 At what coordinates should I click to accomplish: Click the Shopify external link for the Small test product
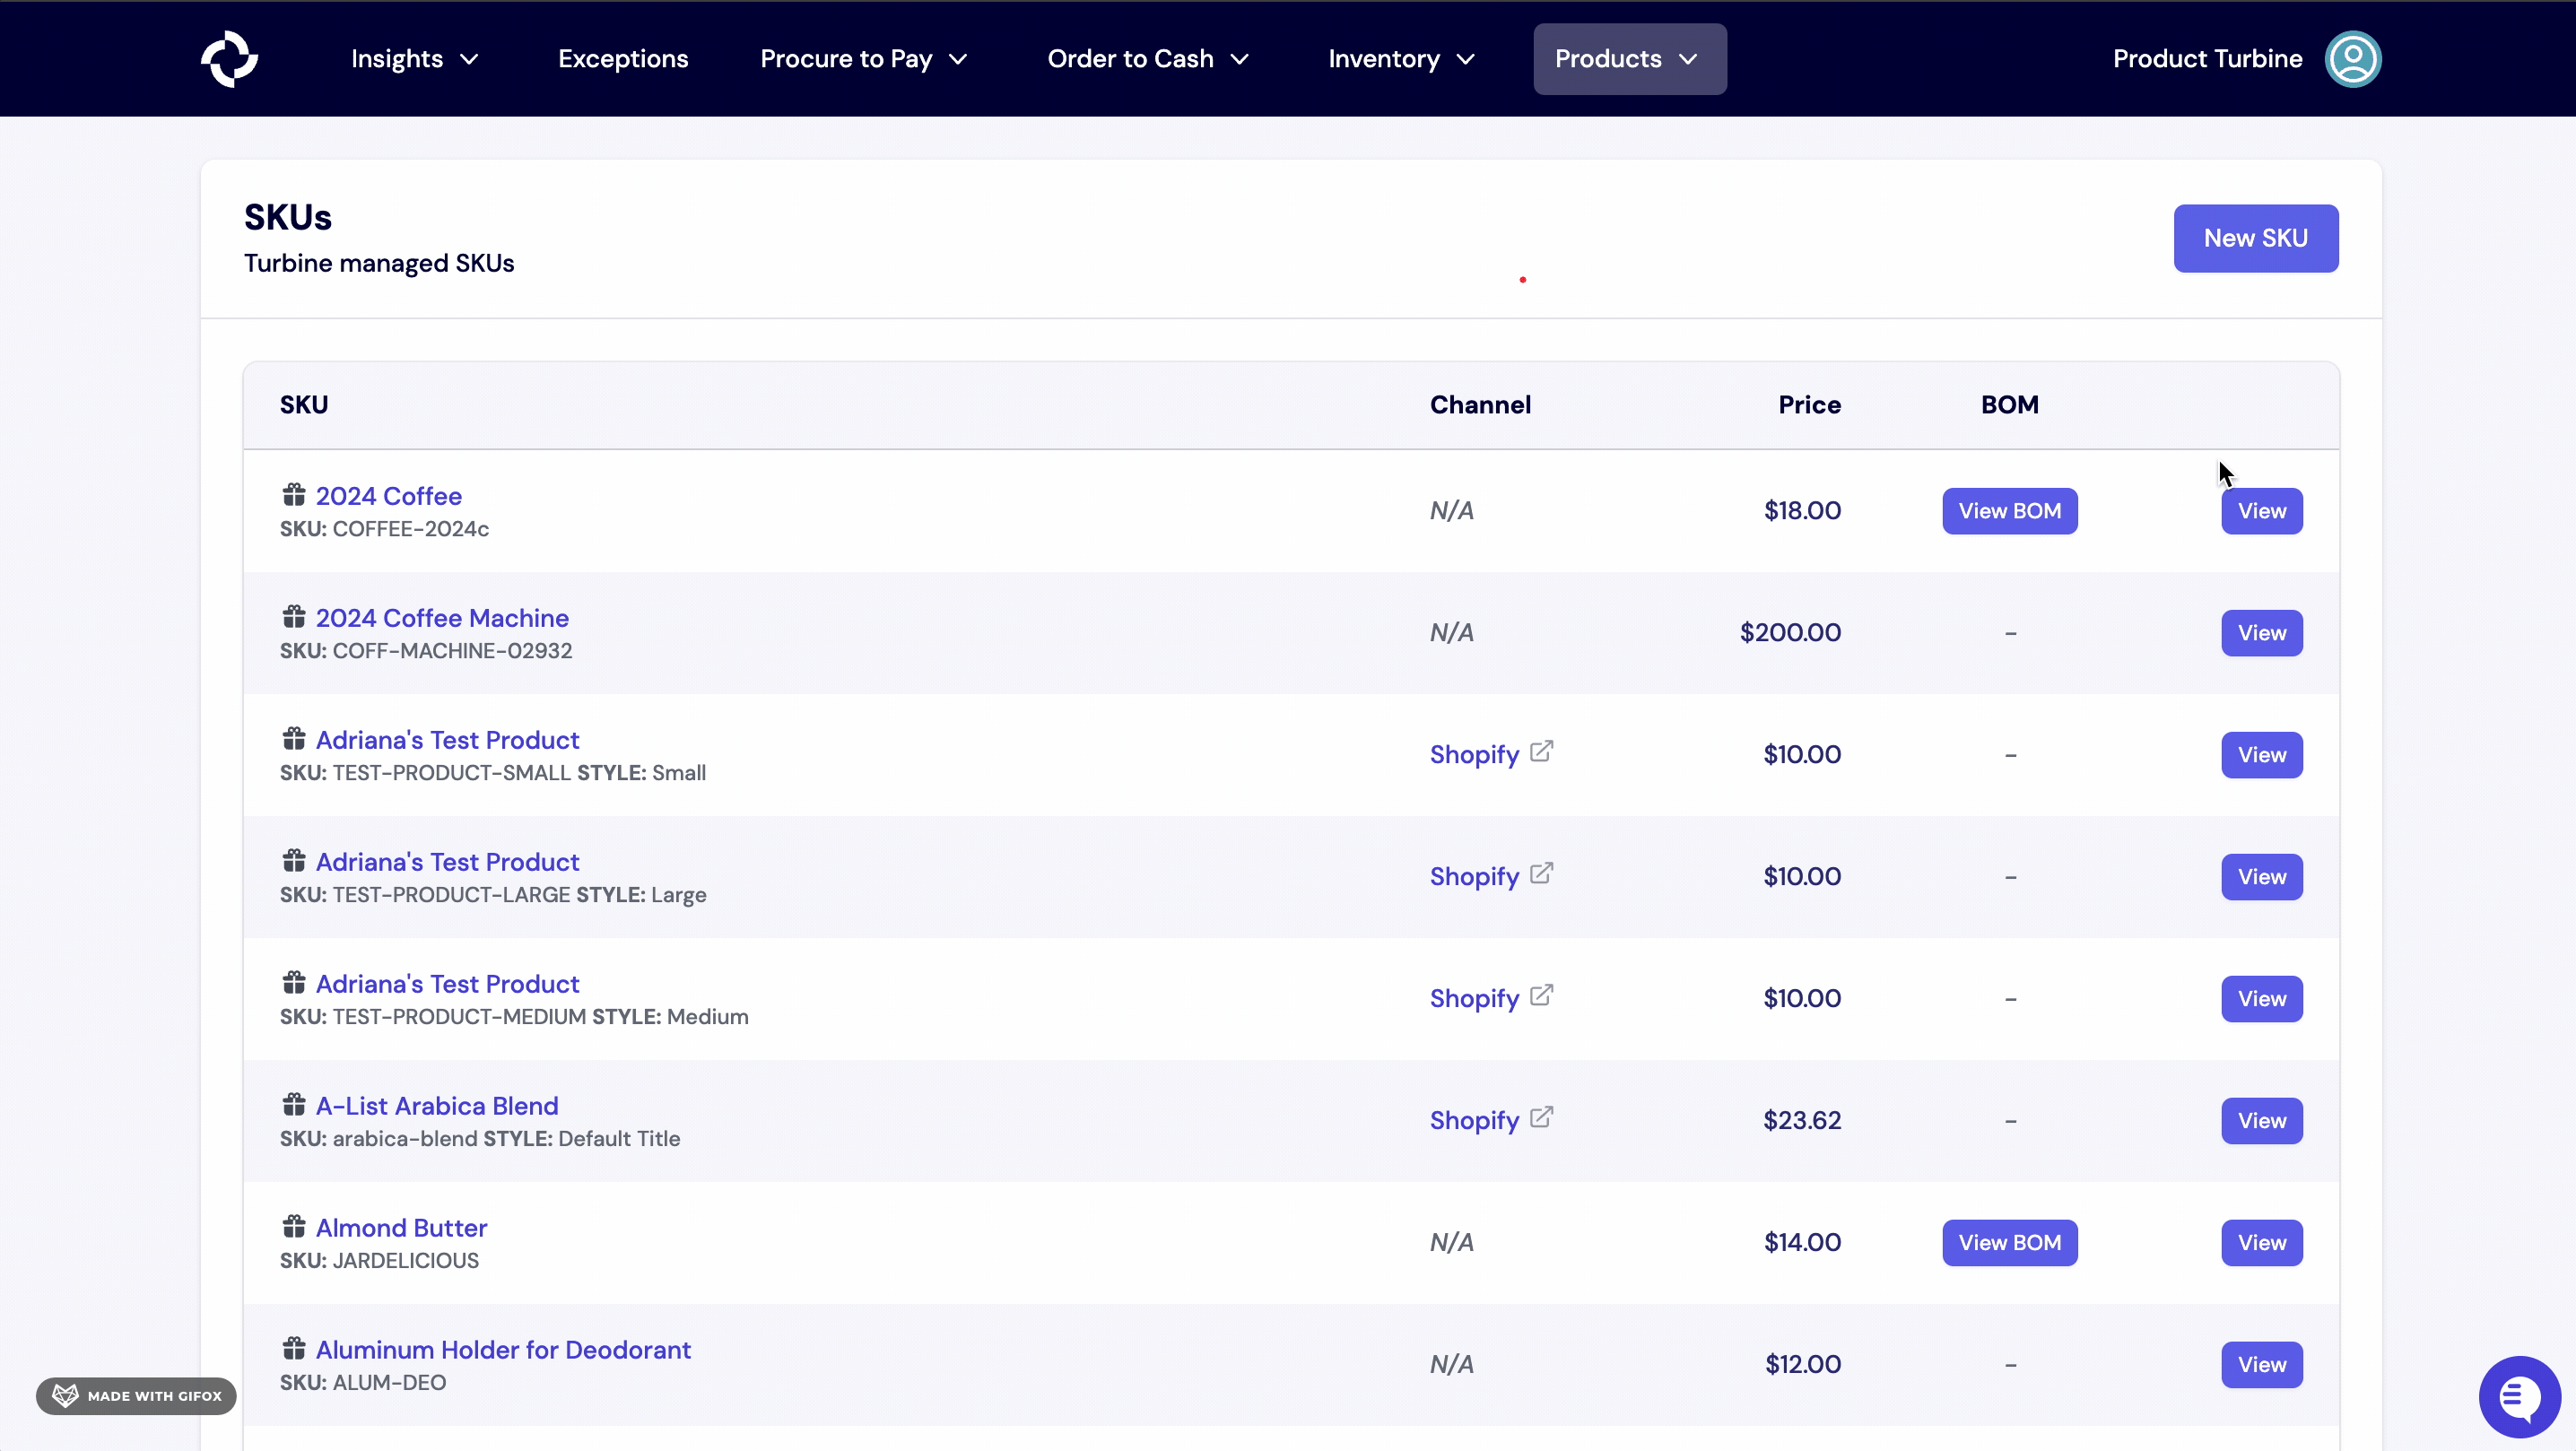coord(1540,749)
